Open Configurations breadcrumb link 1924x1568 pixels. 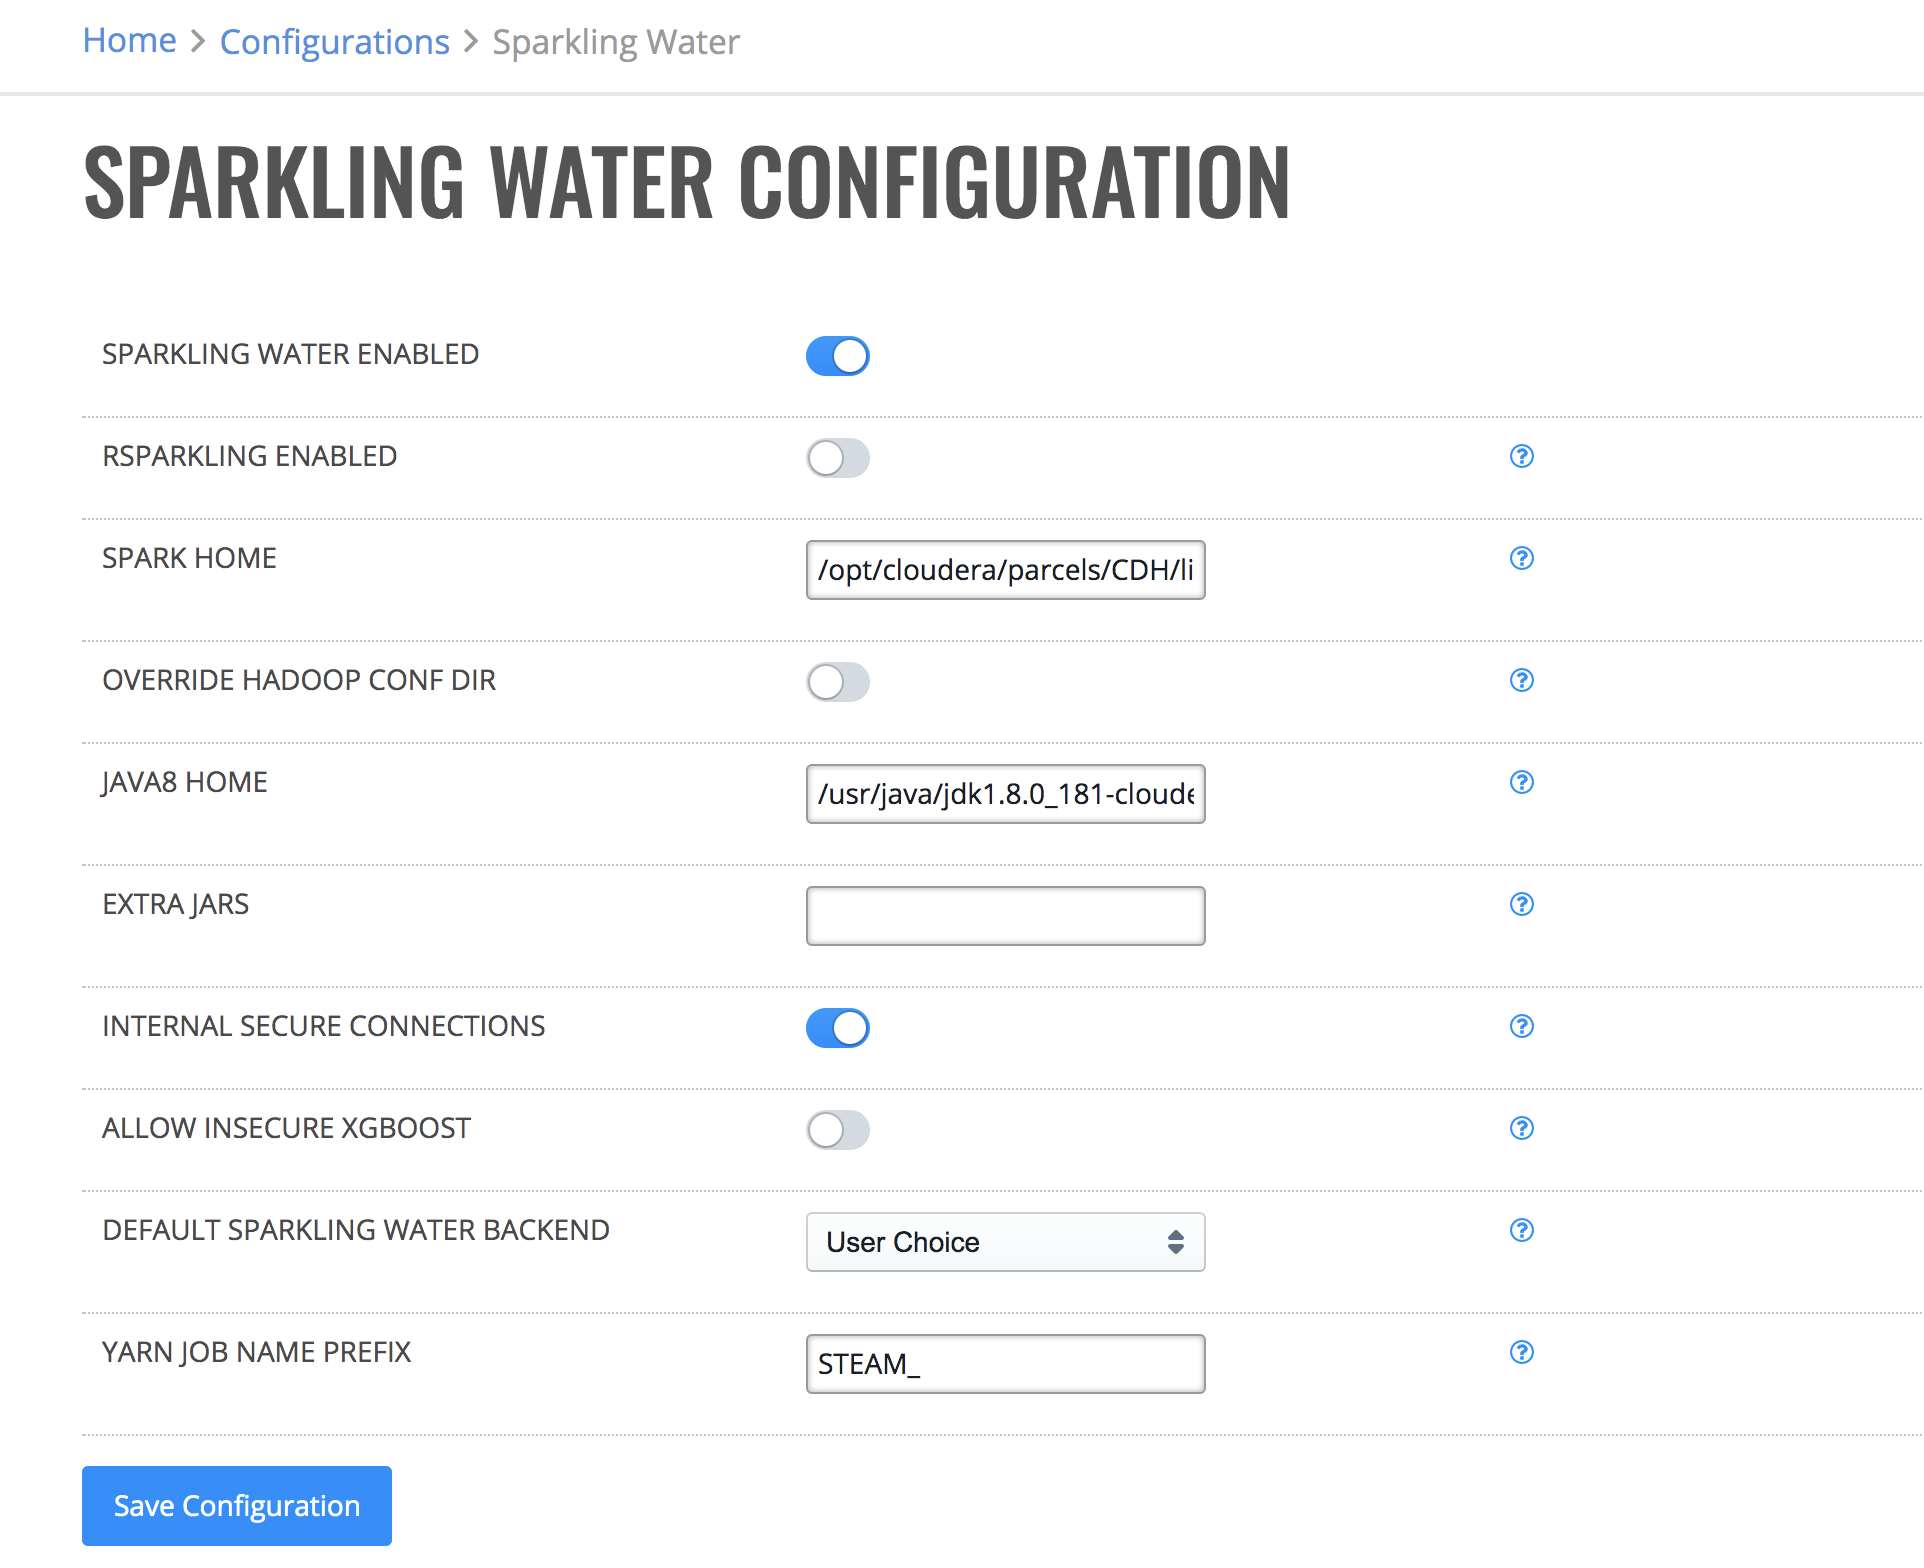coord(335,42)
